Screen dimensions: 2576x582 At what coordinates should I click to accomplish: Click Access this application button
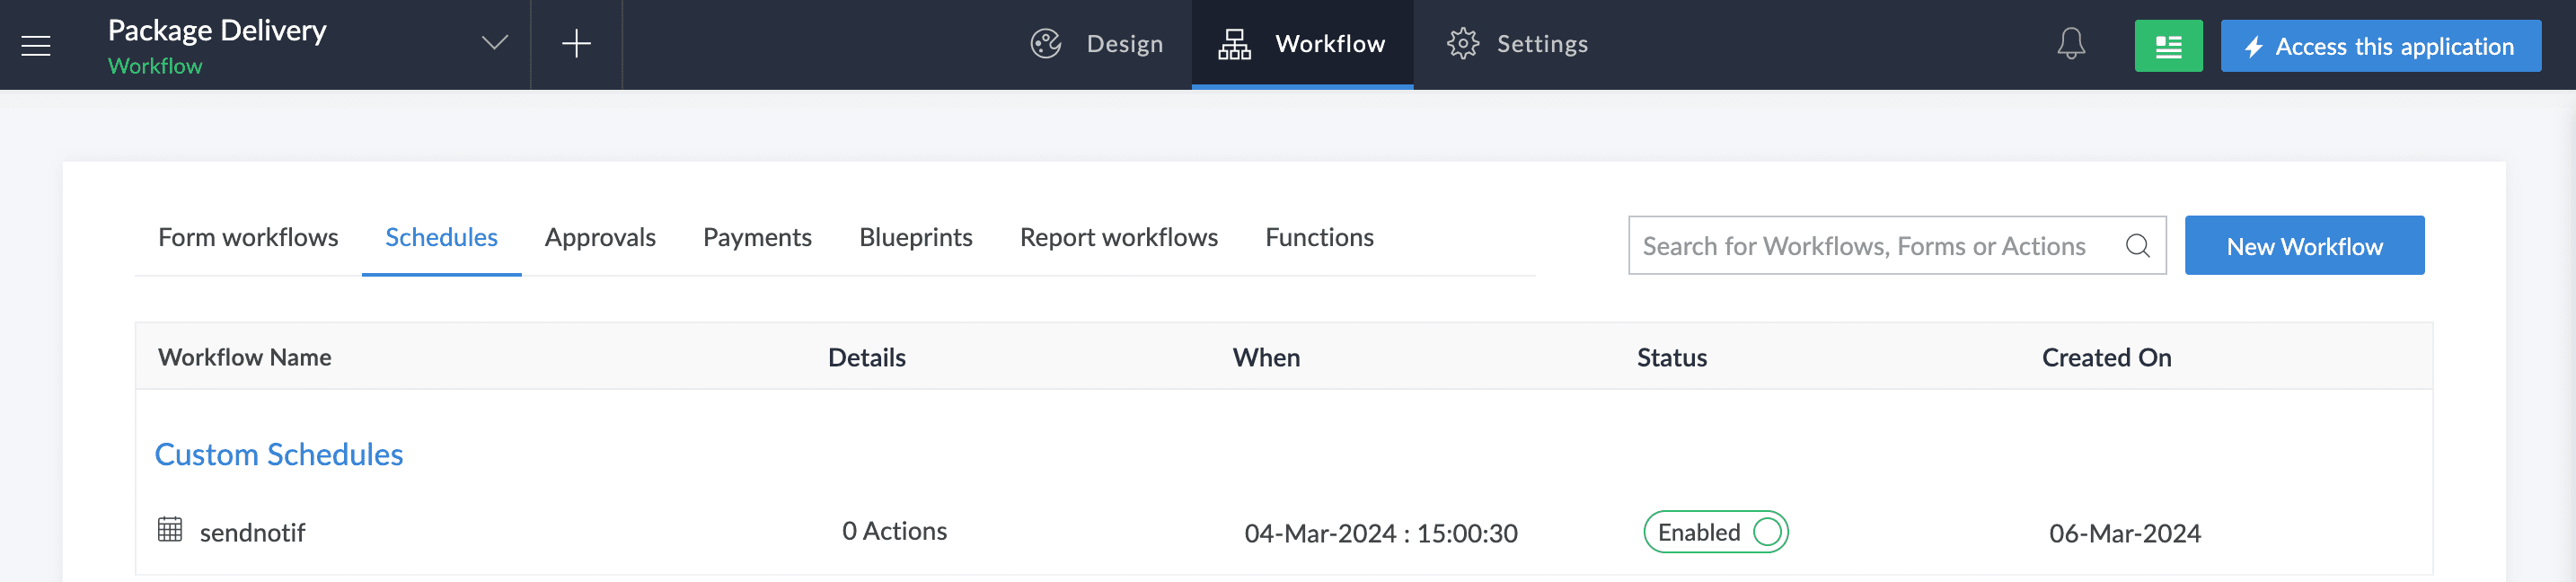[2380, 46]
